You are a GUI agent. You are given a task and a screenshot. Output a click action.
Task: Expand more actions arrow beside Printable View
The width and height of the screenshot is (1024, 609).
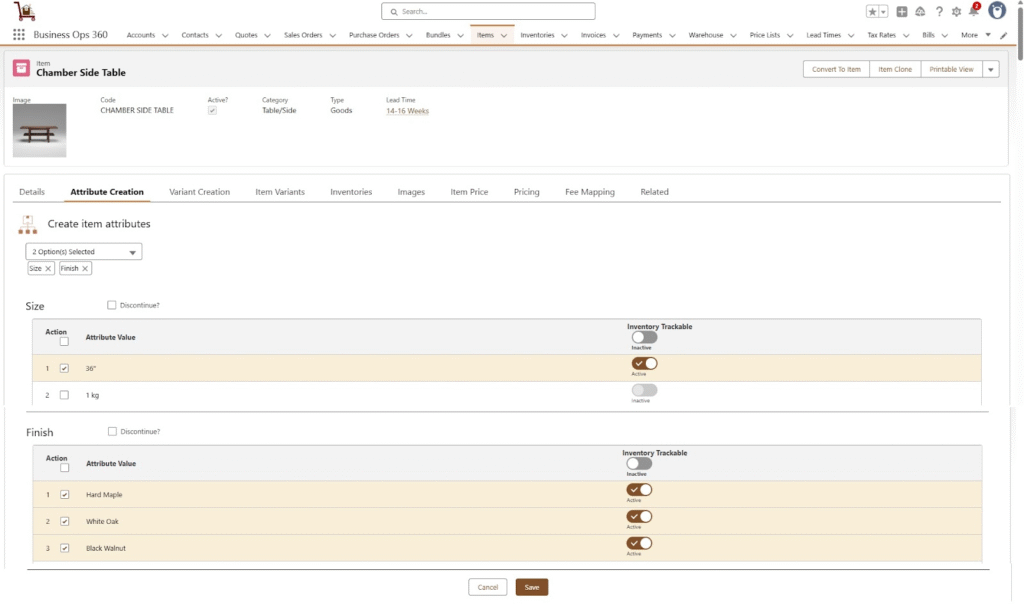pos(990,69)
